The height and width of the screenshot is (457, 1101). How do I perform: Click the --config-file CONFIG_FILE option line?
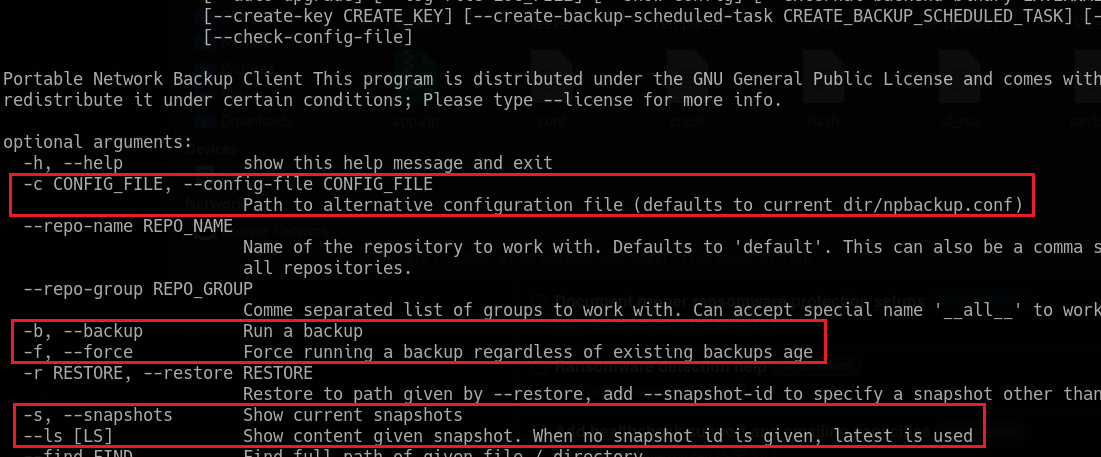click(x=228, y=185)
